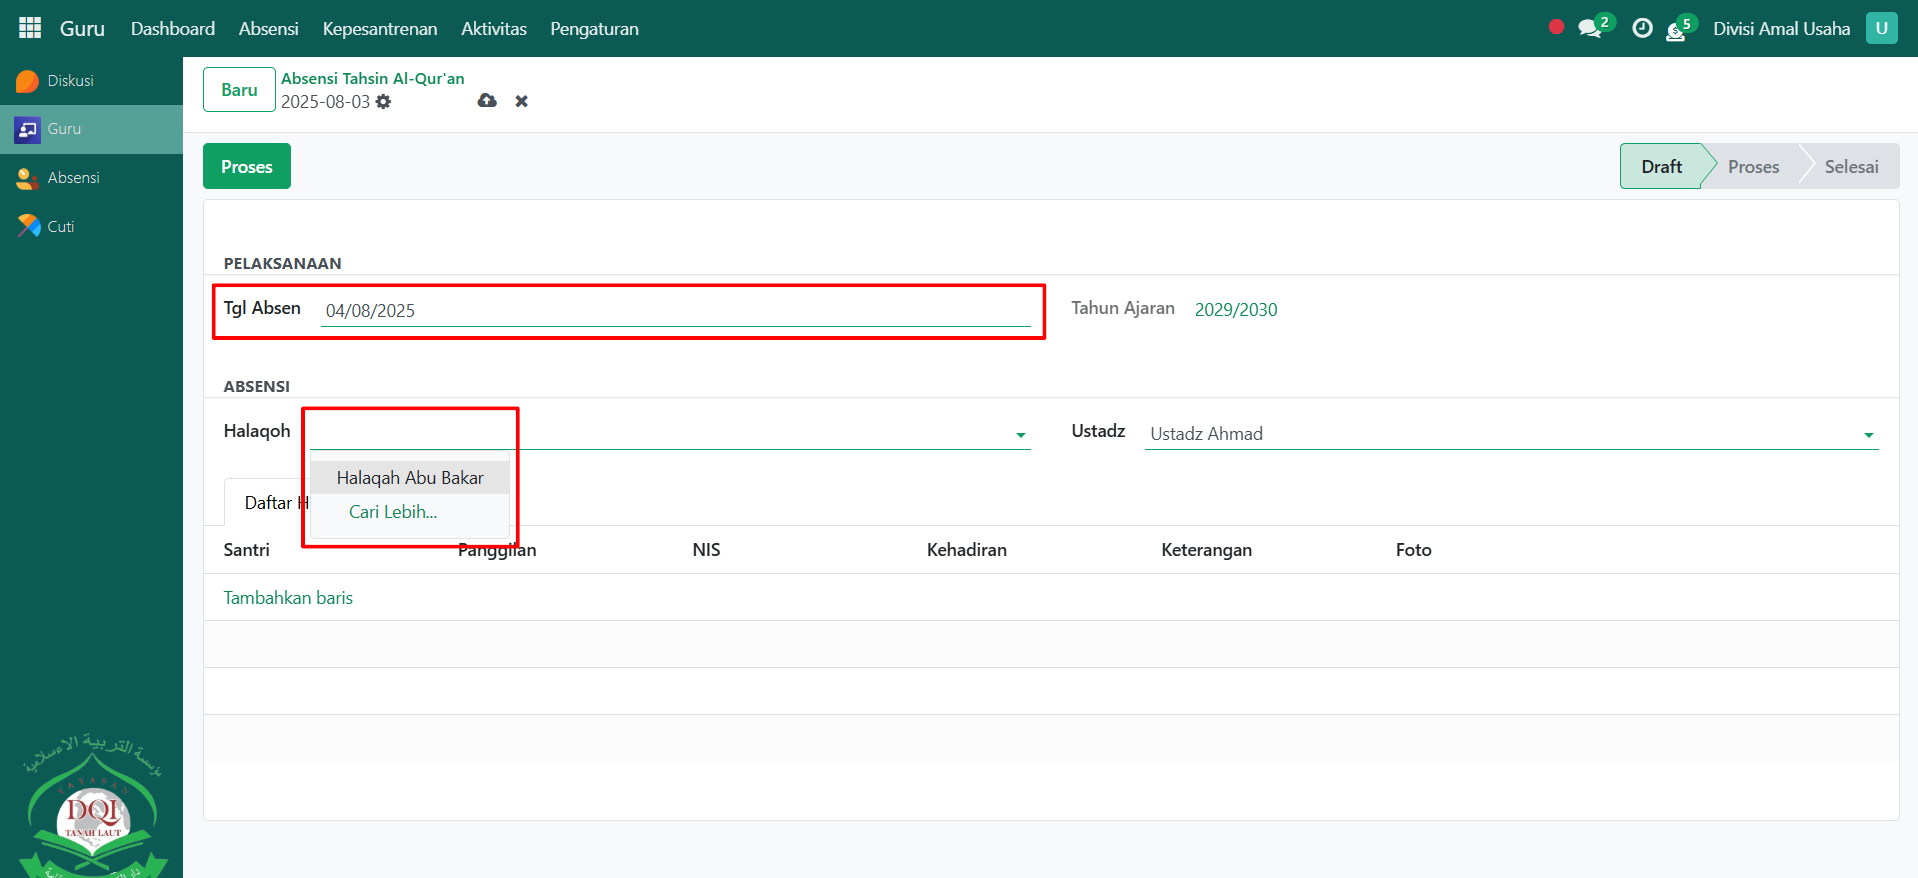Open the apps grid menu icon
The width and height of the screenshot is (1918, 878).
[30, 28]
